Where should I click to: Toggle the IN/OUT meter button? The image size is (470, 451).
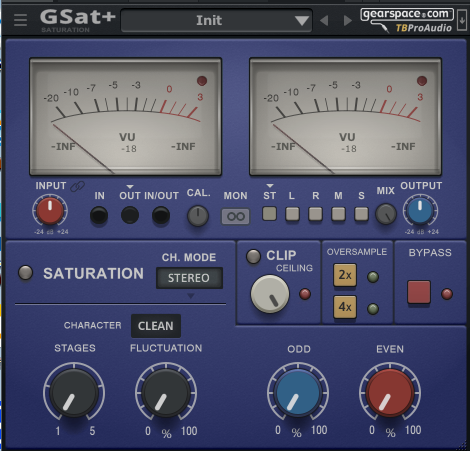tap(161, 215)
